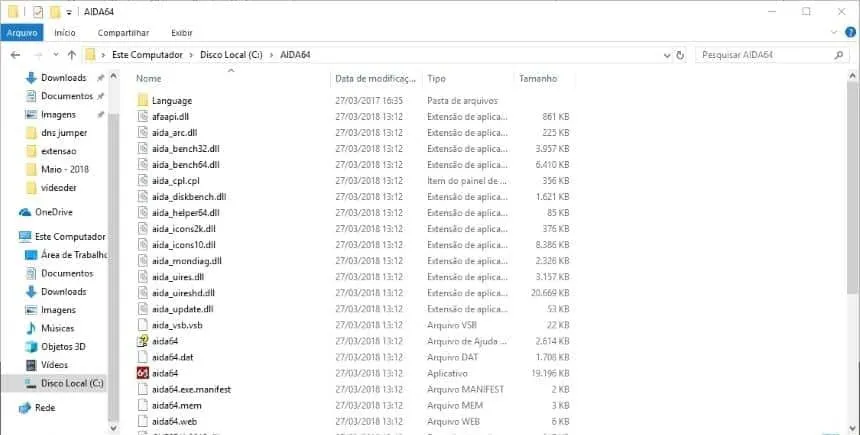Select the aida64.exe.manifest file name

coord(191,389)
